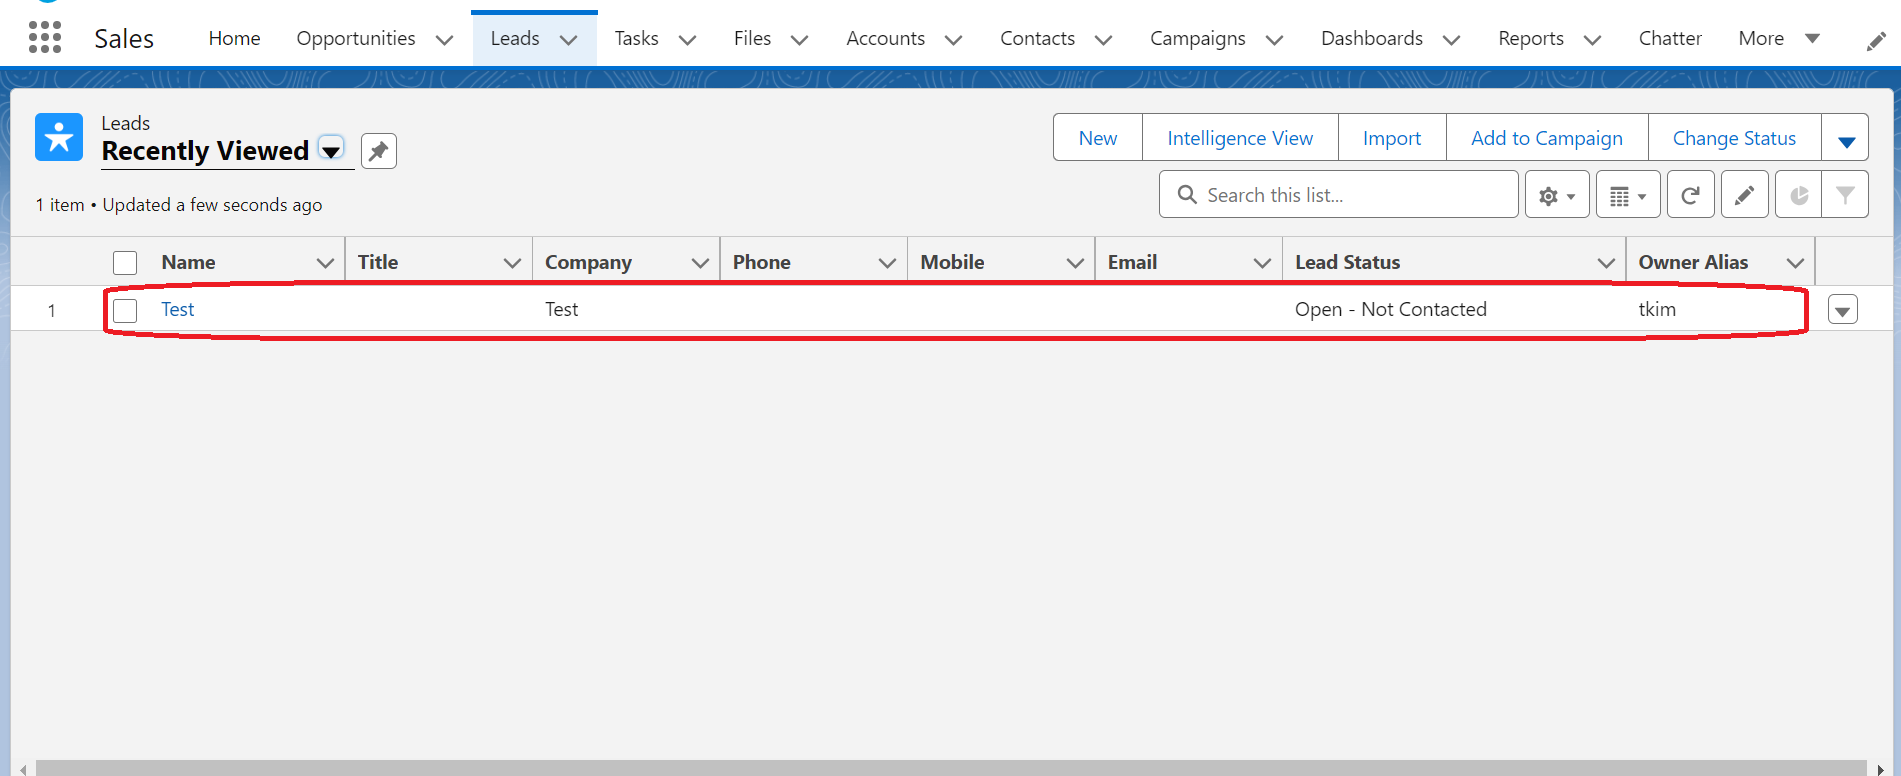
Task: Check the box for Test lead row
Action: 125,310
